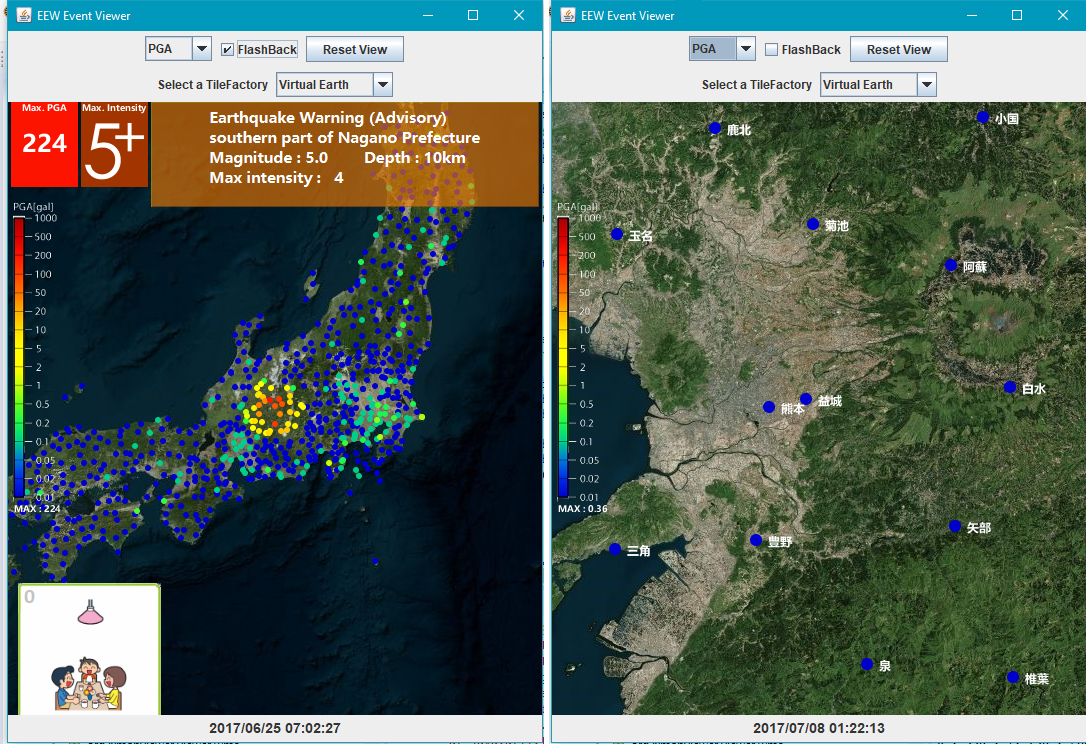Viewport: 1088px width, 744px height.
Task: Uncheck FlashBack in the left viewer
Action: pos(227,49)
